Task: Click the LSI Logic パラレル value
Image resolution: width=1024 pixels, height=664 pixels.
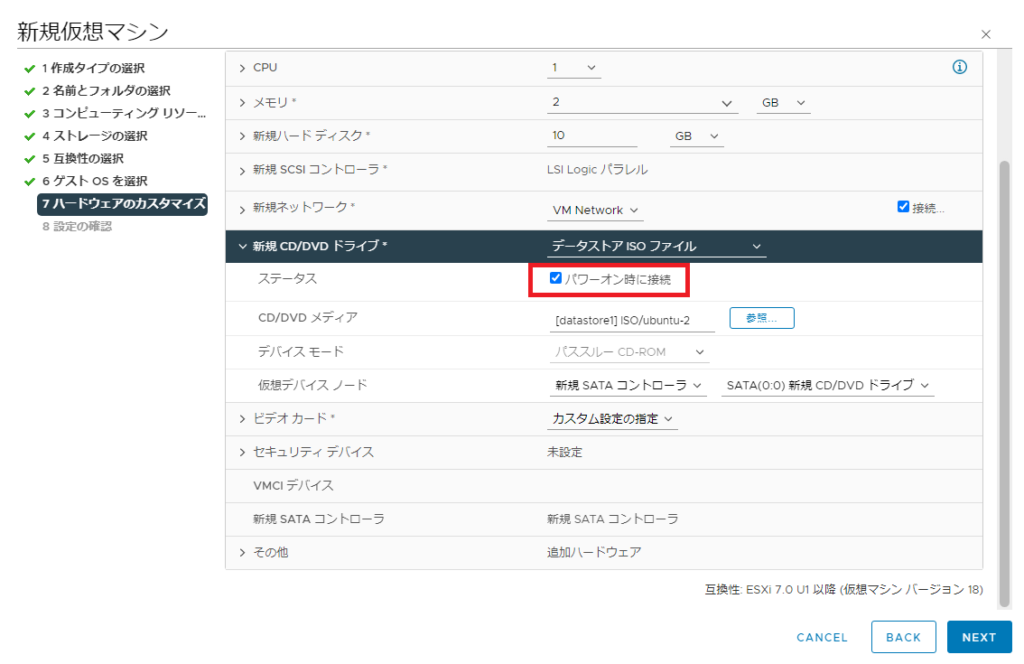Action: 597,170
